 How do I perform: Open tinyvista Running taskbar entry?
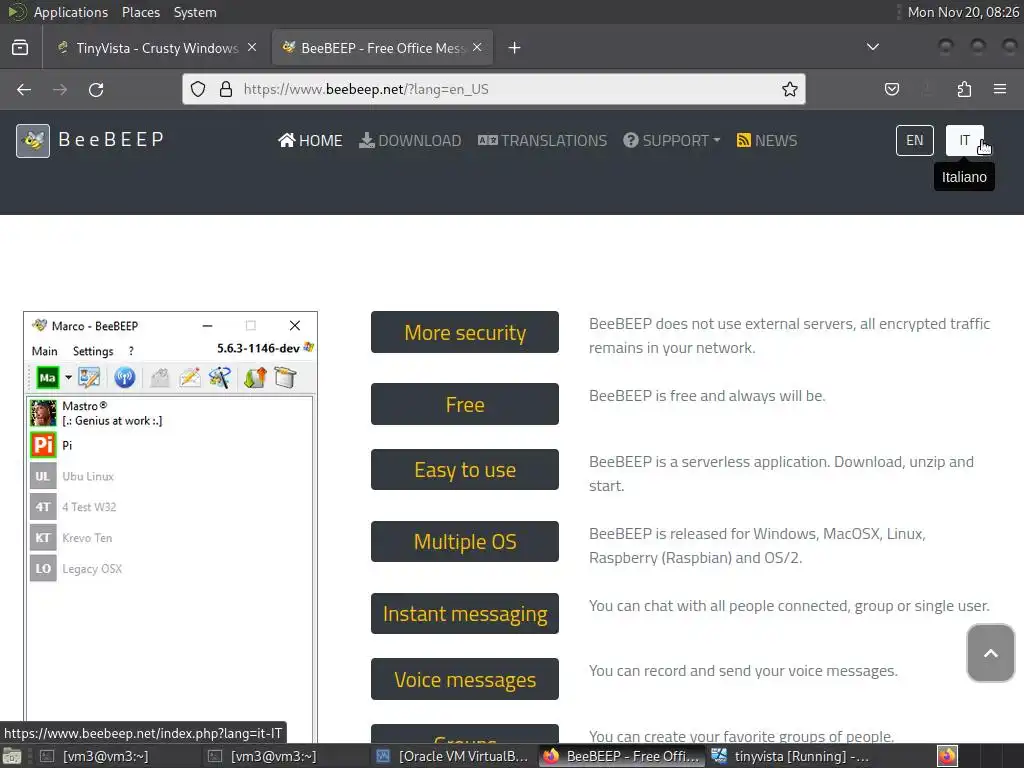(790, 756)
